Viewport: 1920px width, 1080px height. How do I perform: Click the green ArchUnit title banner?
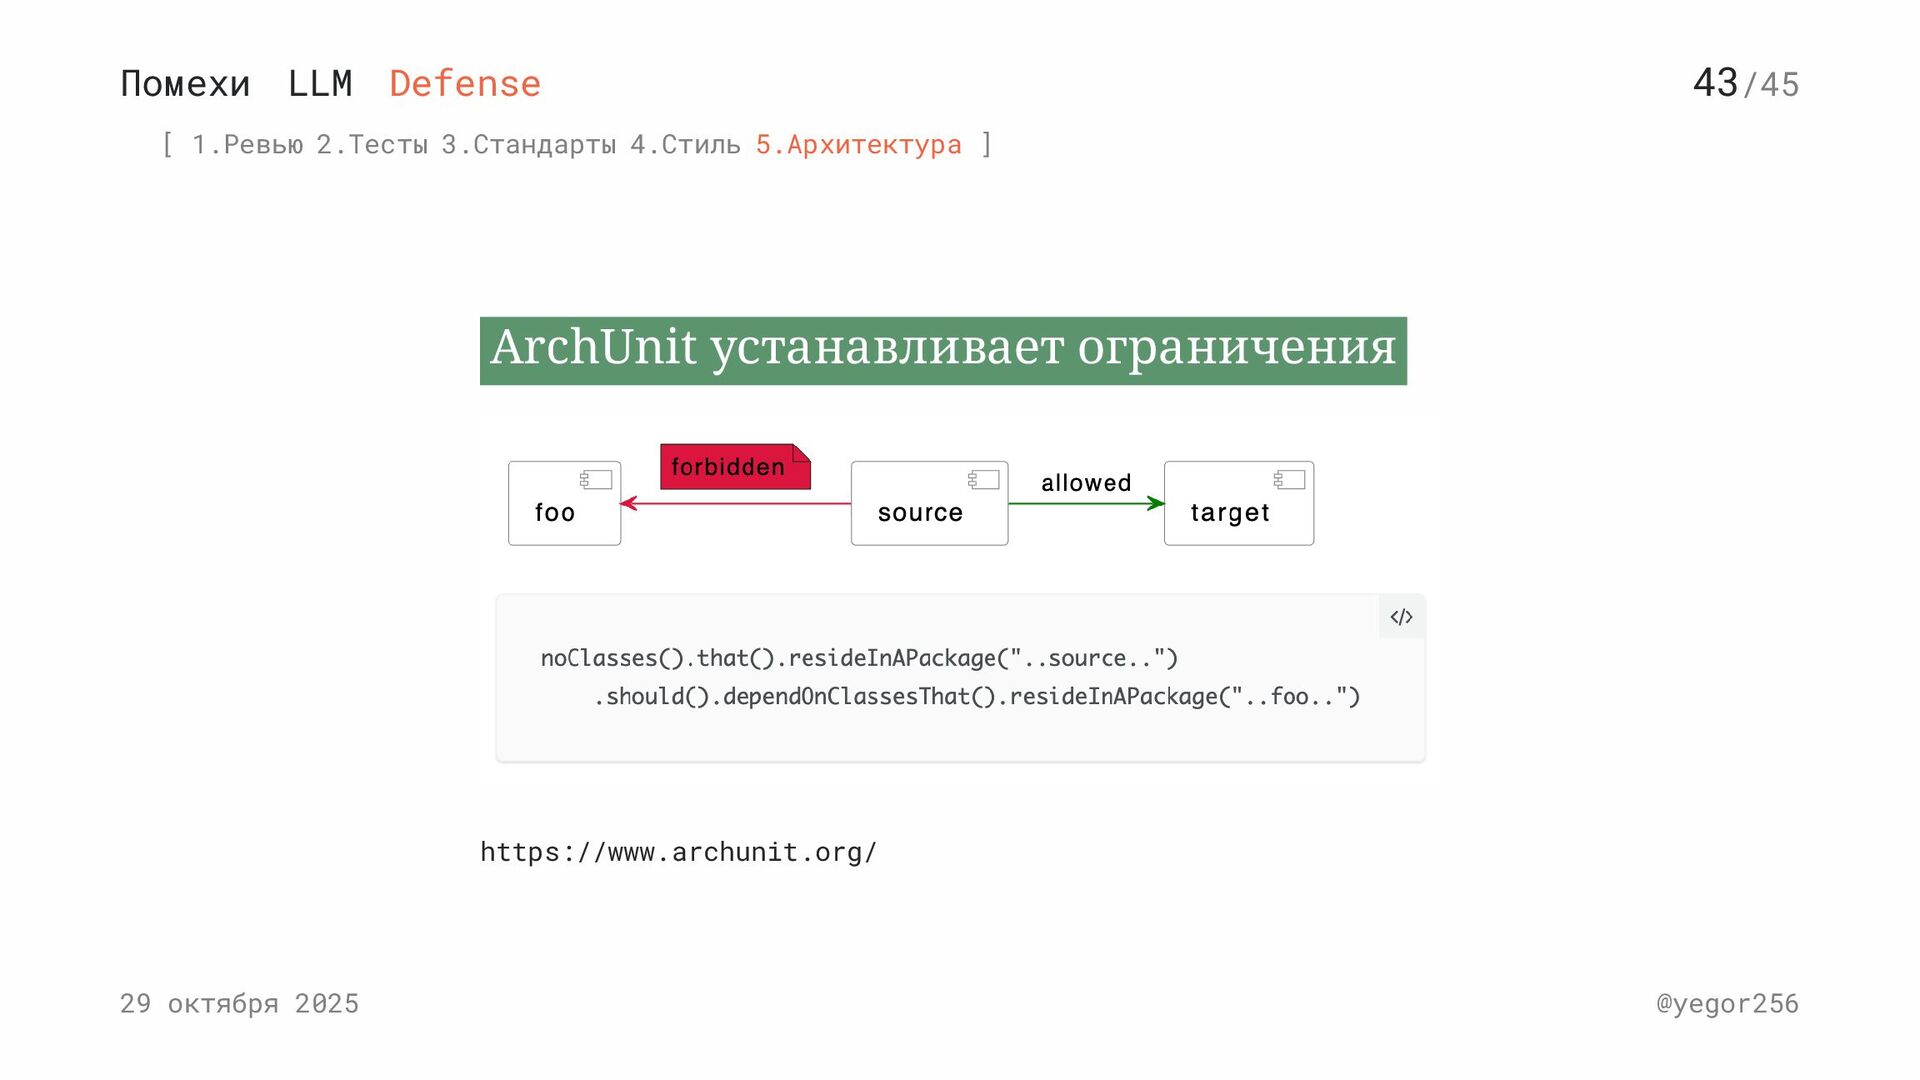[x=942, y=350]
